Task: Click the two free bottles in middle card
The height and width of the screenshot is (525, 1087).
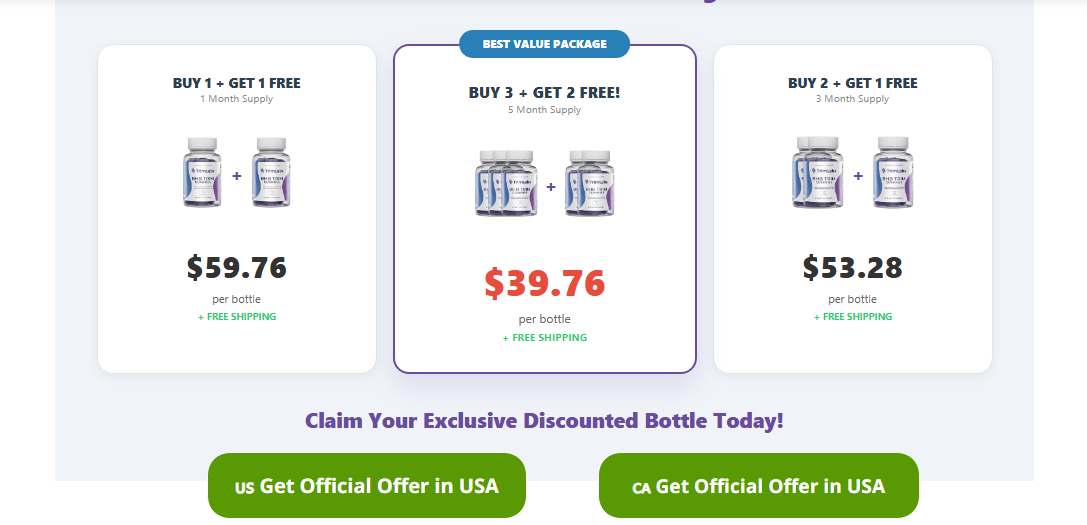Action: click(589, 183)
